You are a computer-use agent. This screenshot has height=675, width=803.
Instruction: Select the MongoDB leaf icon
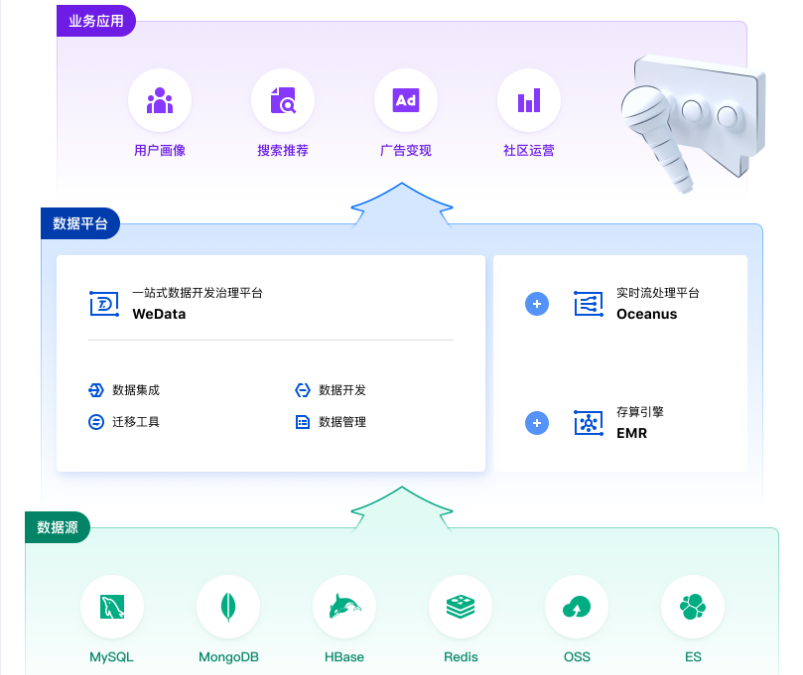(228, 607)
